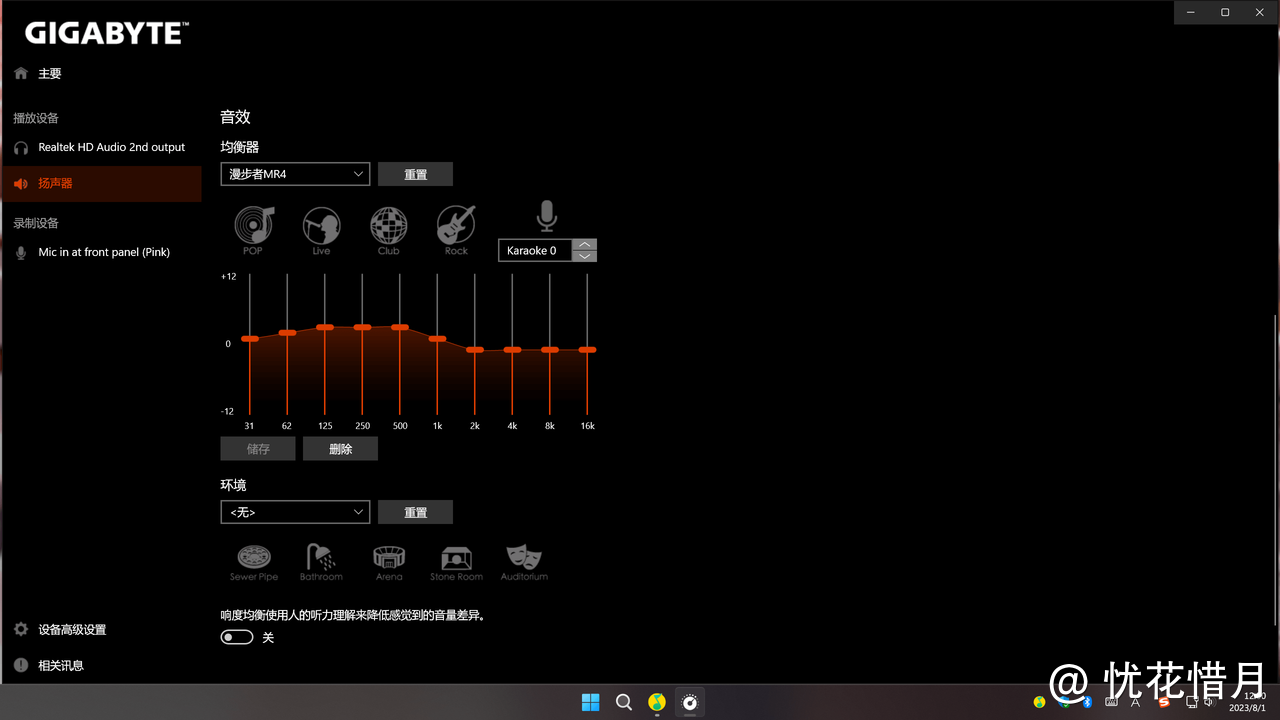Toggle the loudness equalization switch
This screenshot has height=720, width=1280.
point(237,637)
